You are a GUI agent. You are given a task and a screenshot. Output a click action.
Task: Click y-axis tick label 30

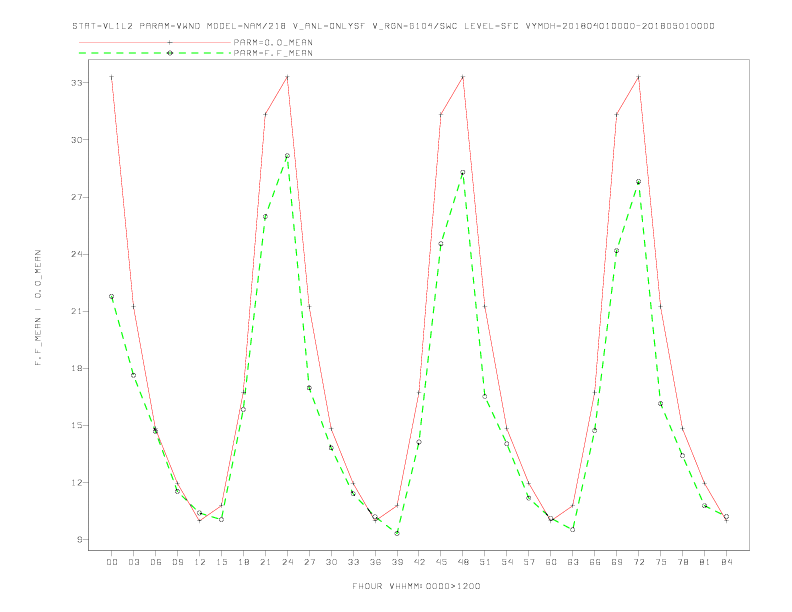coord(77,139)
